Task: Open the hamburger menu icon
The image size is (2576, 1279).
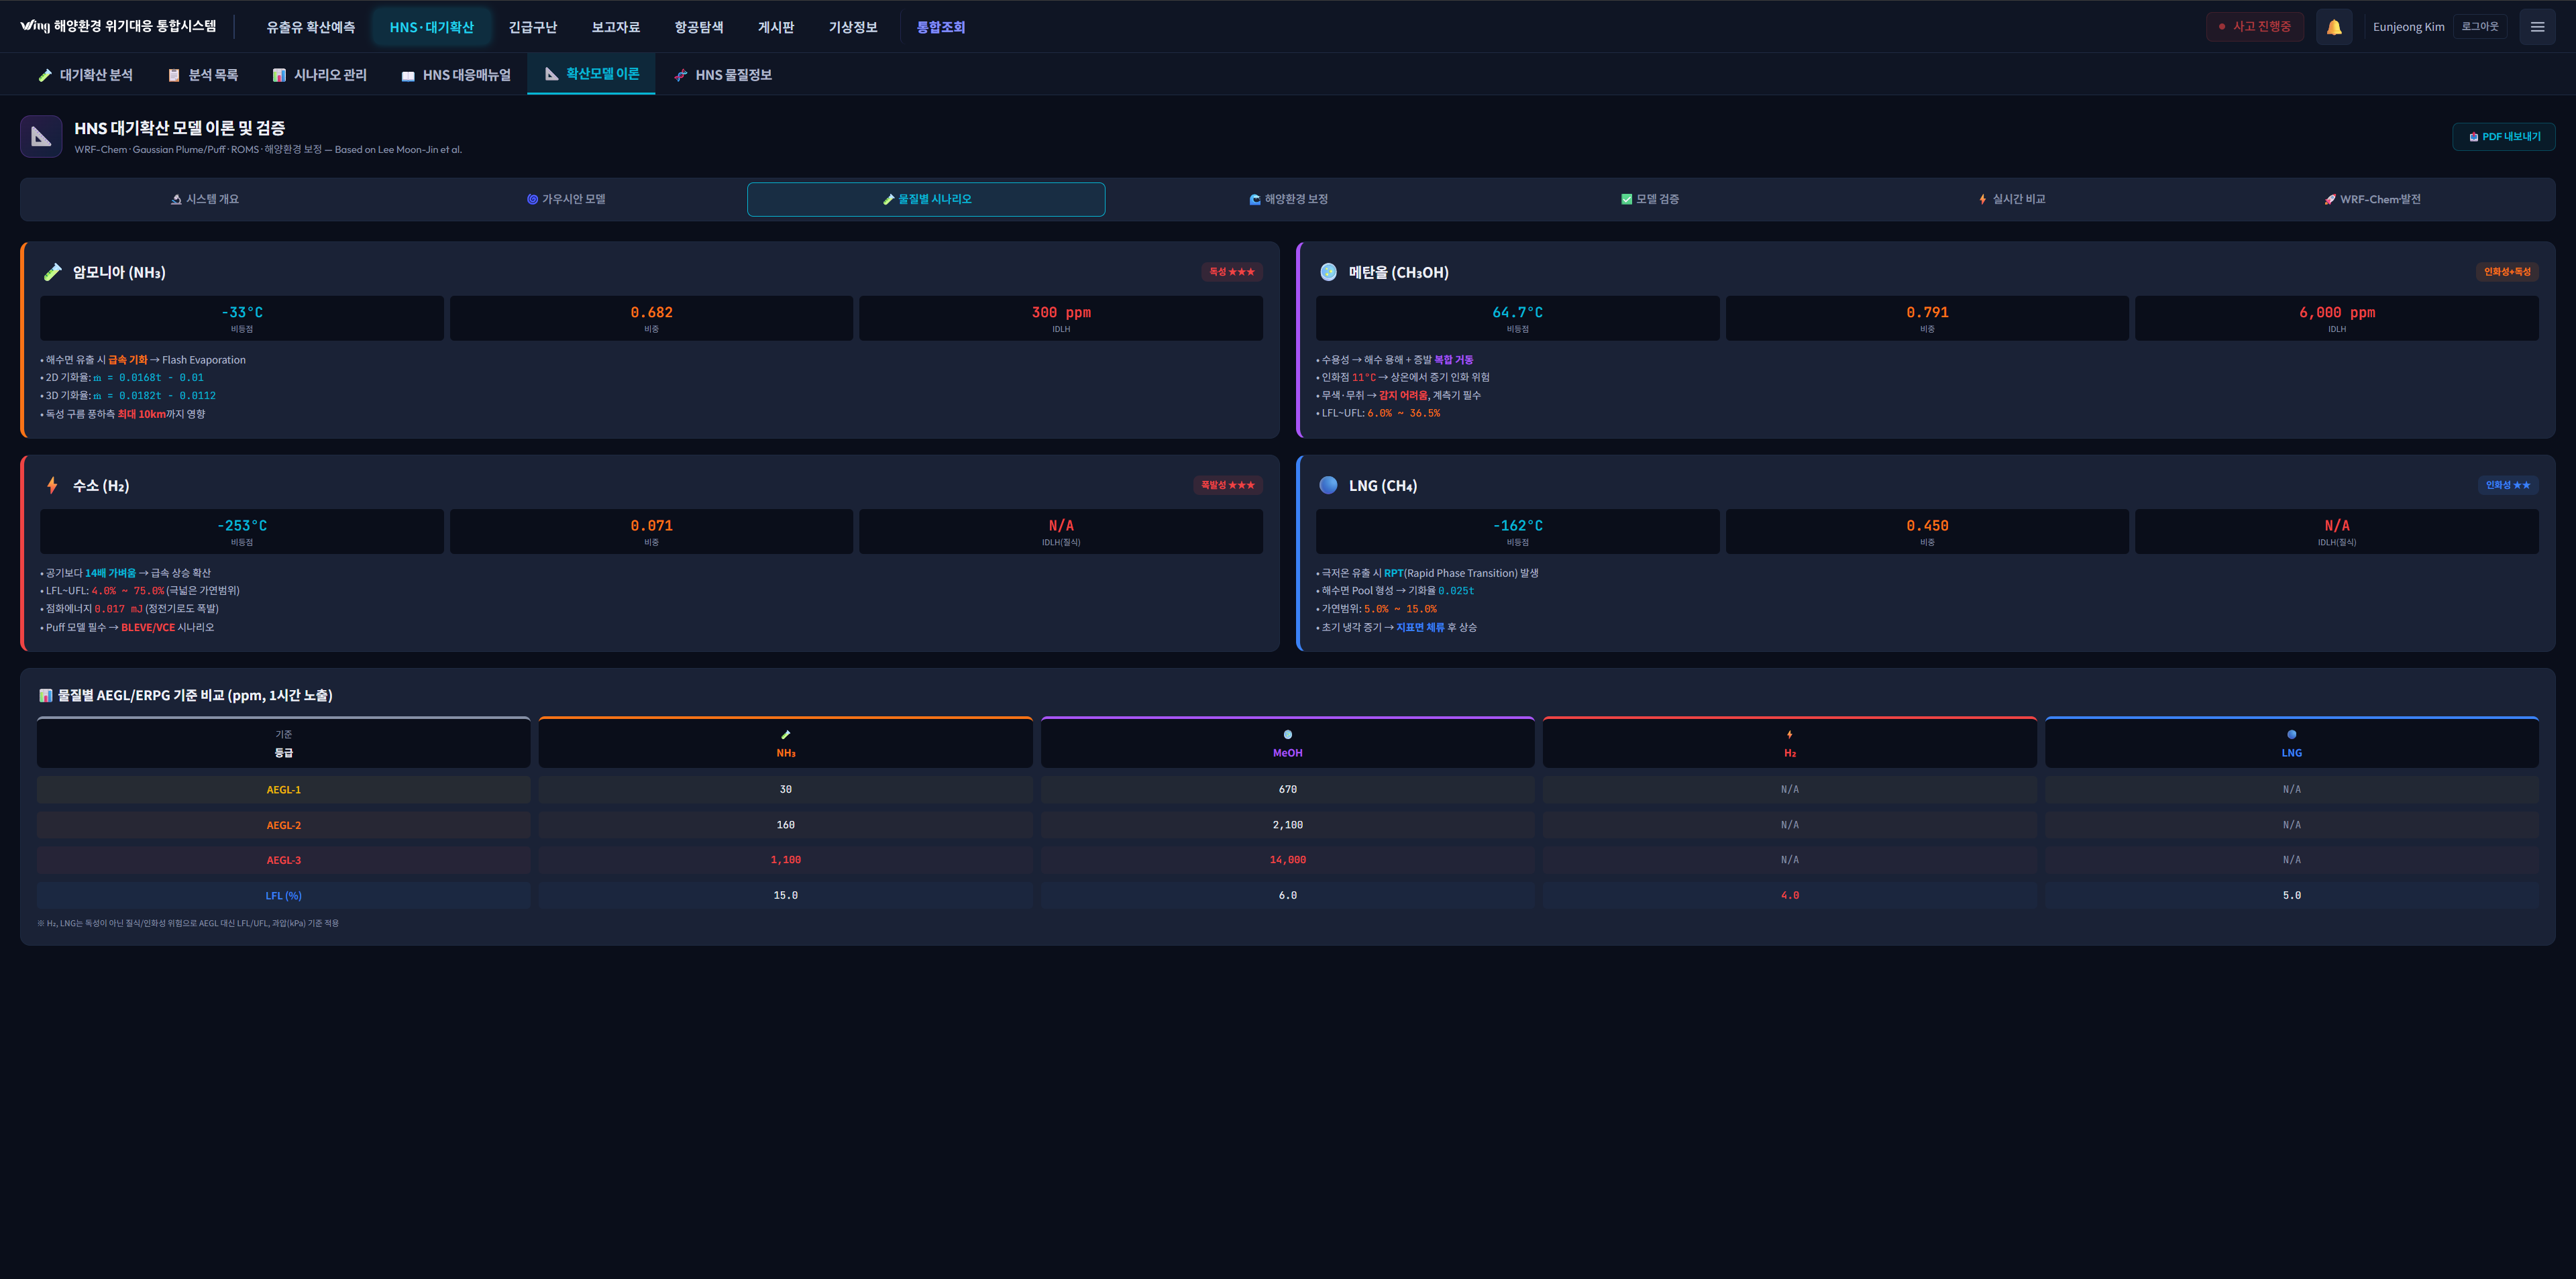Action: point(2536,27)
